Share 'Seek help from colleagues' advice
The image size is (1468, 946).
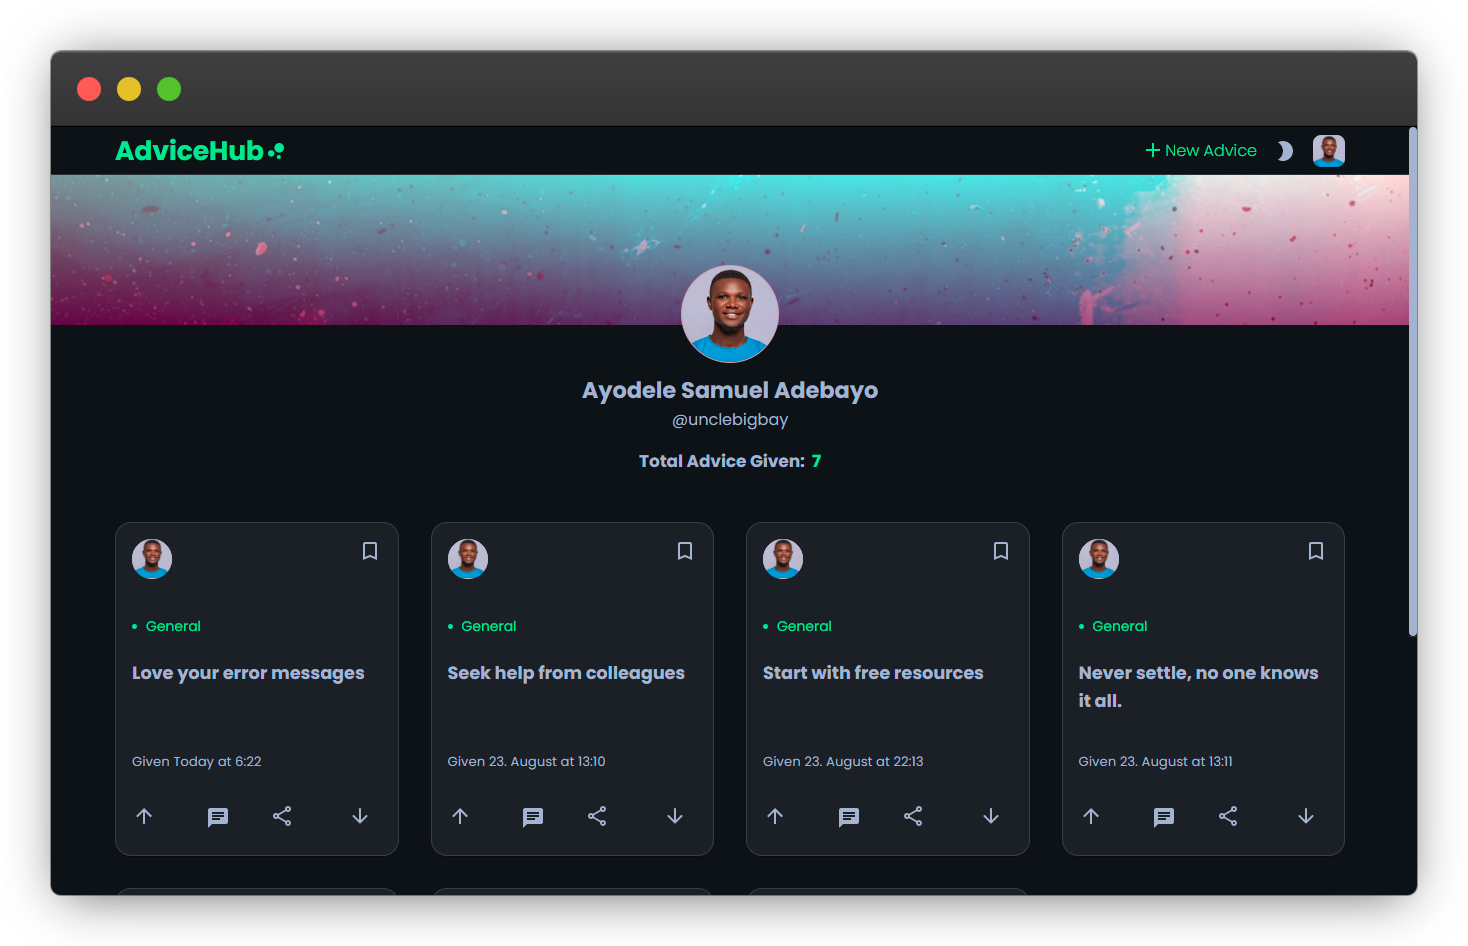pyautogui.click(x=597, y=816)
